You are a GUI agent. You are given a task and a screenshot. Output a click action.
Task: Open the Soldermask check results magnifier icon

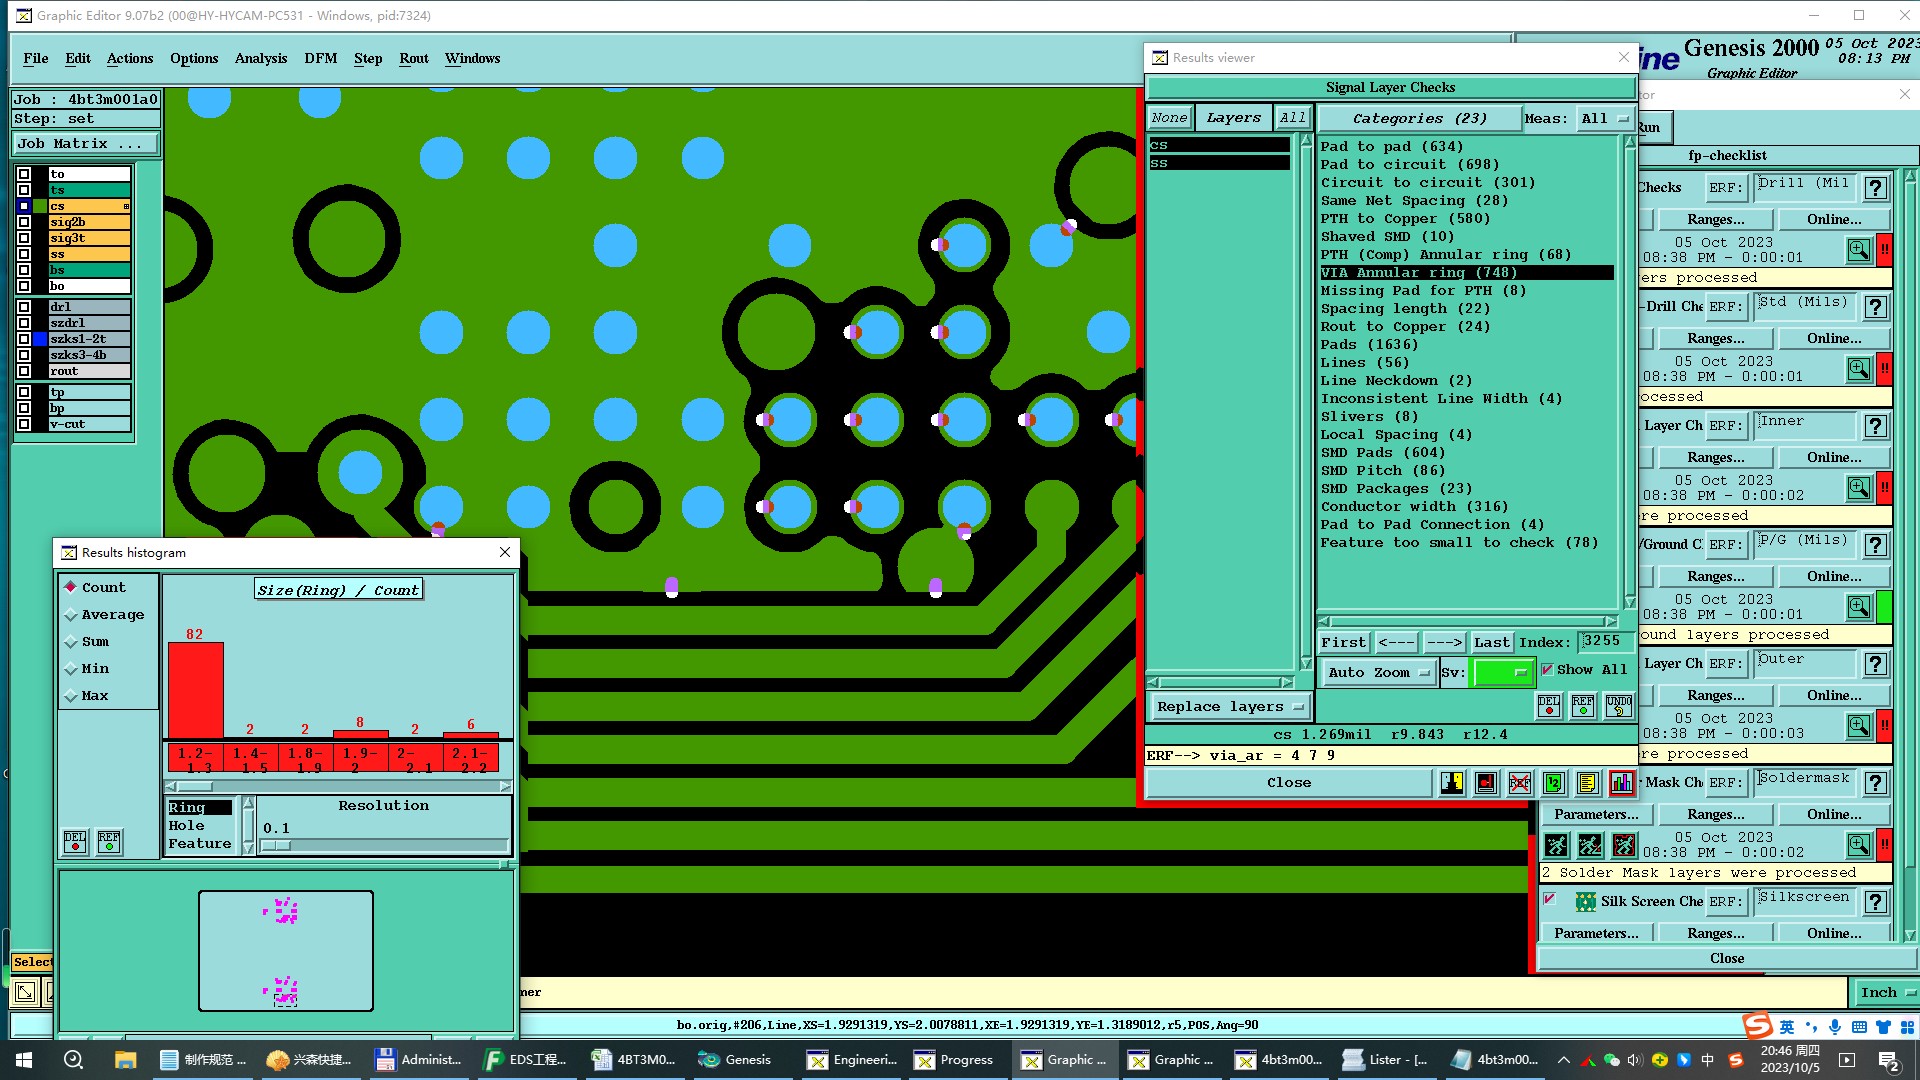click(1858, 845)
